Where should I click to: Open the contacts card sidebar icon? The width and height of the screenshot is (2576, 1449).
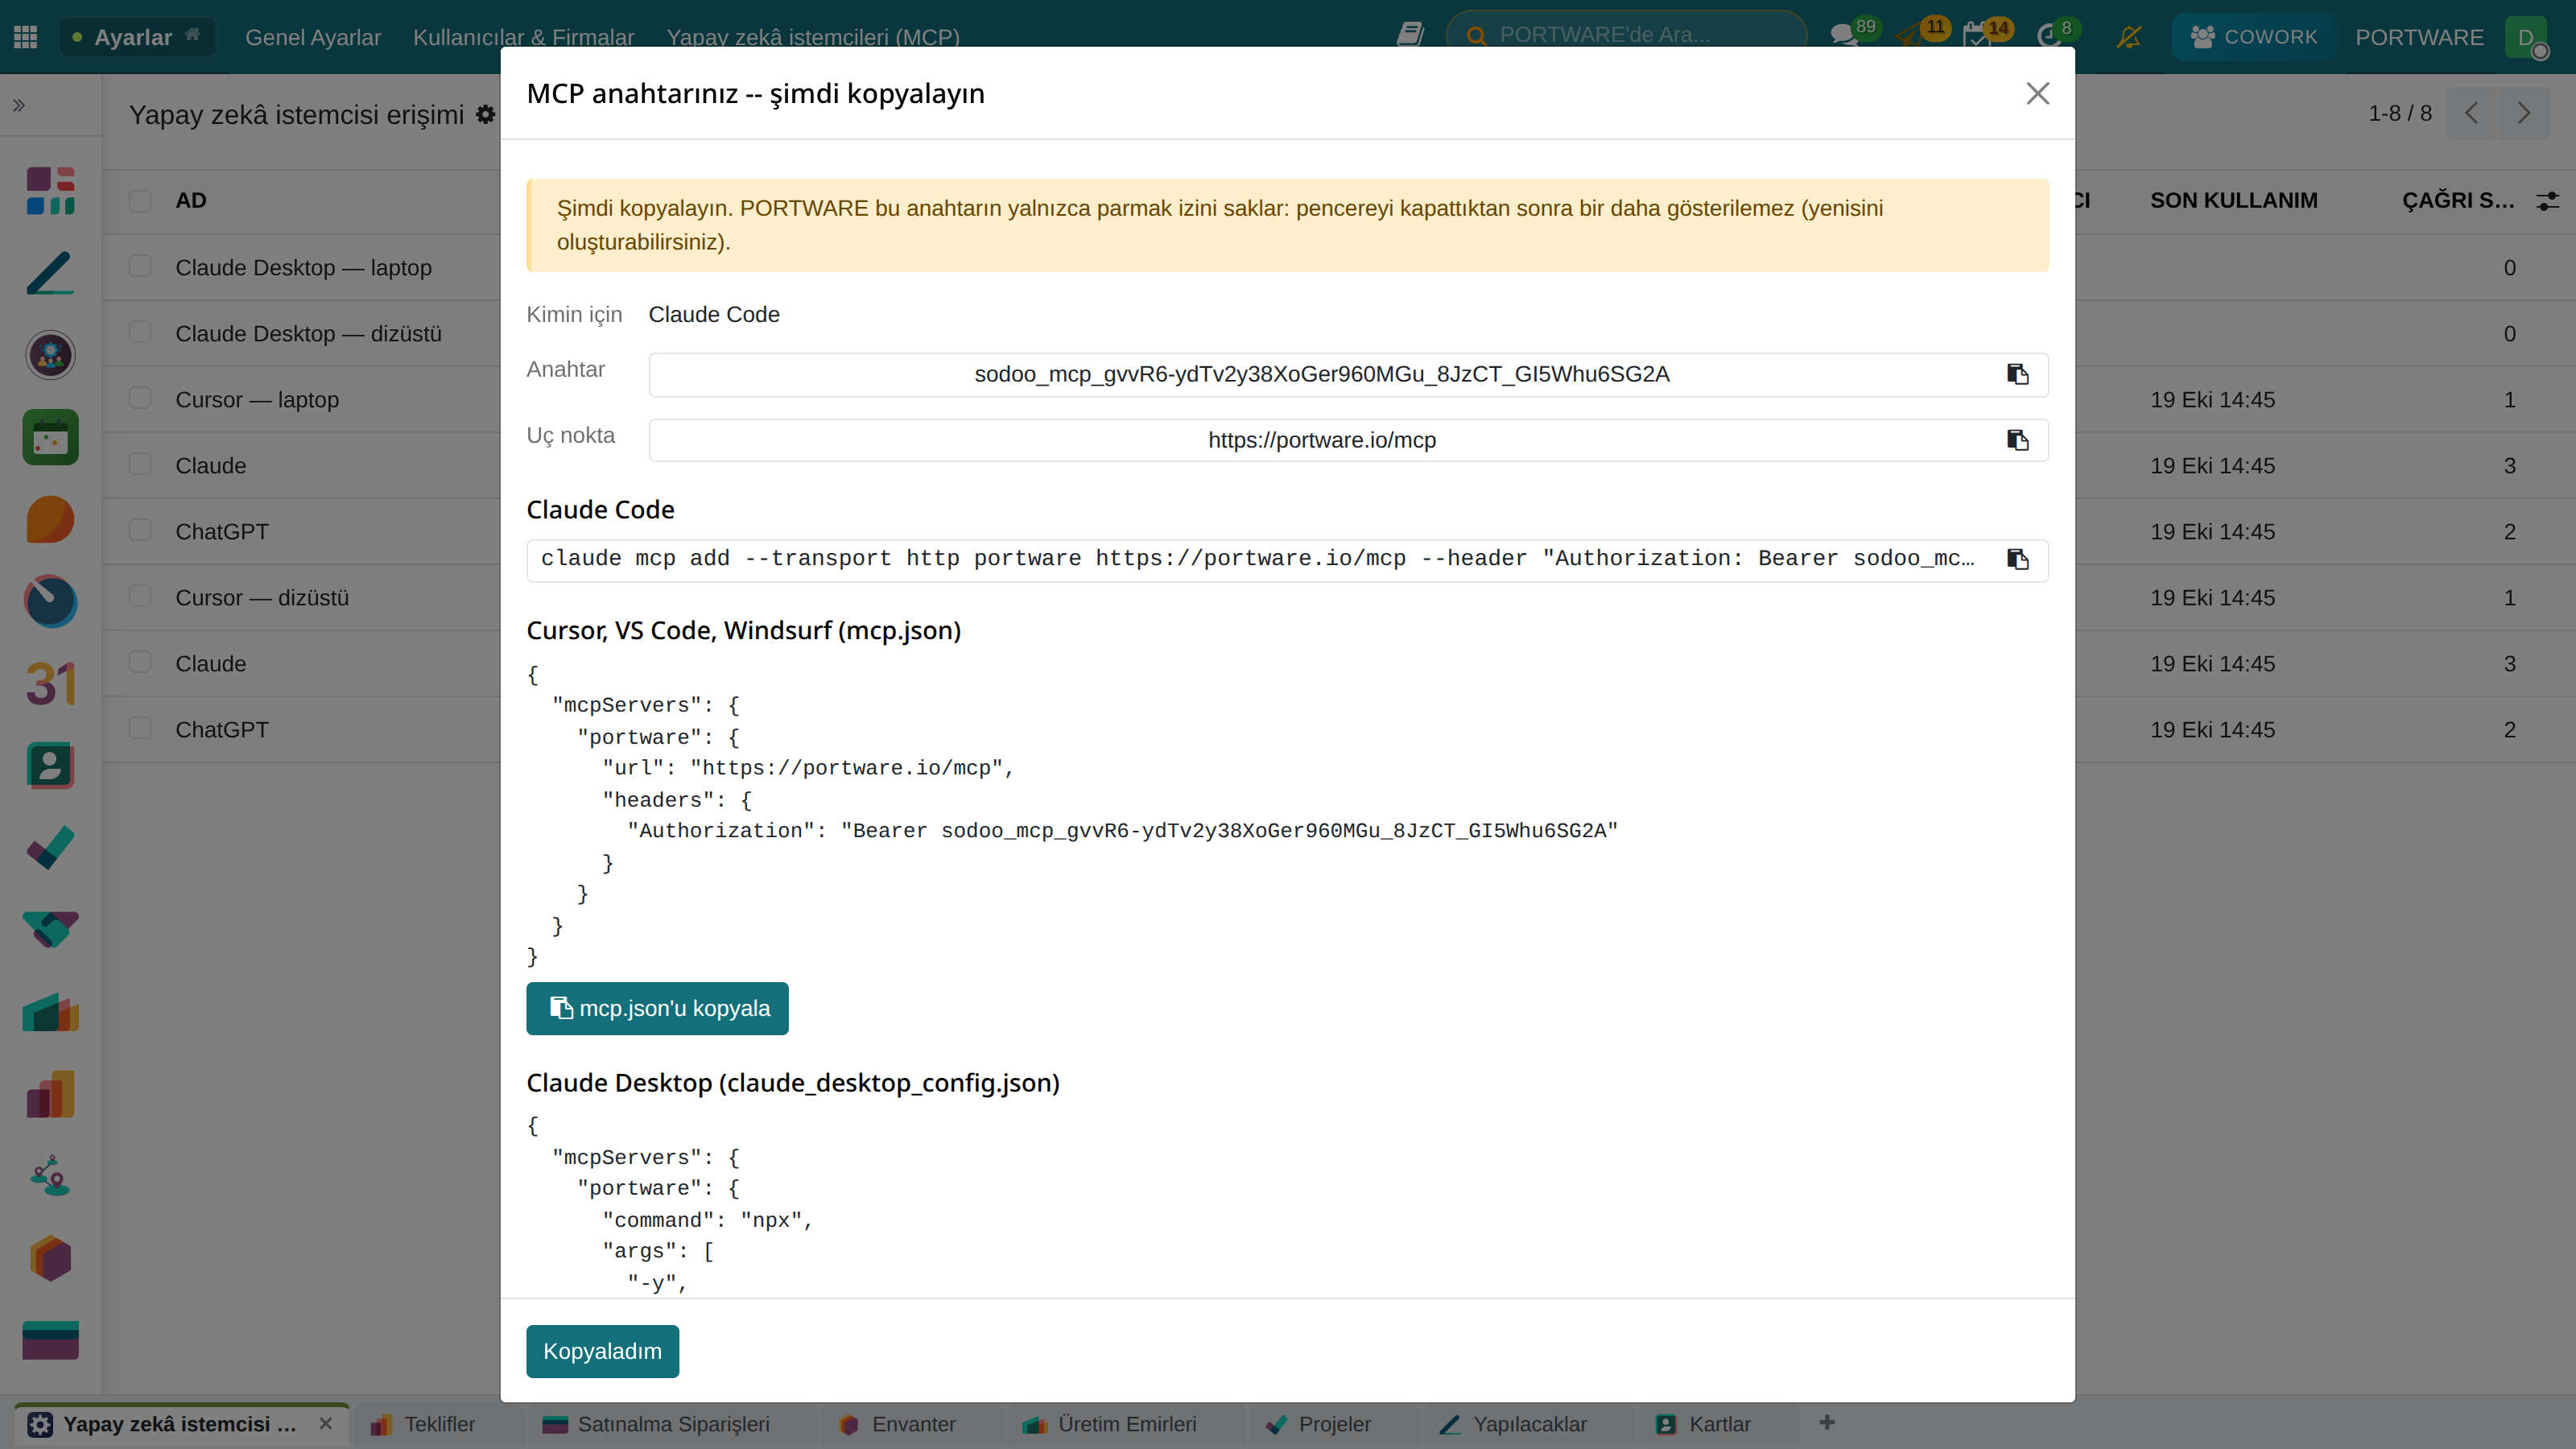coord(50,766)
